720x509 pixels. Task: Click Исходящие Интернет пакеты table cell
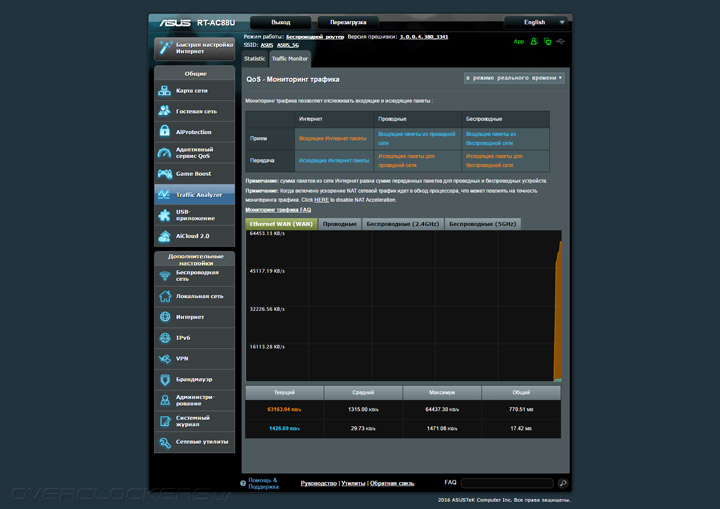[334, 160]
